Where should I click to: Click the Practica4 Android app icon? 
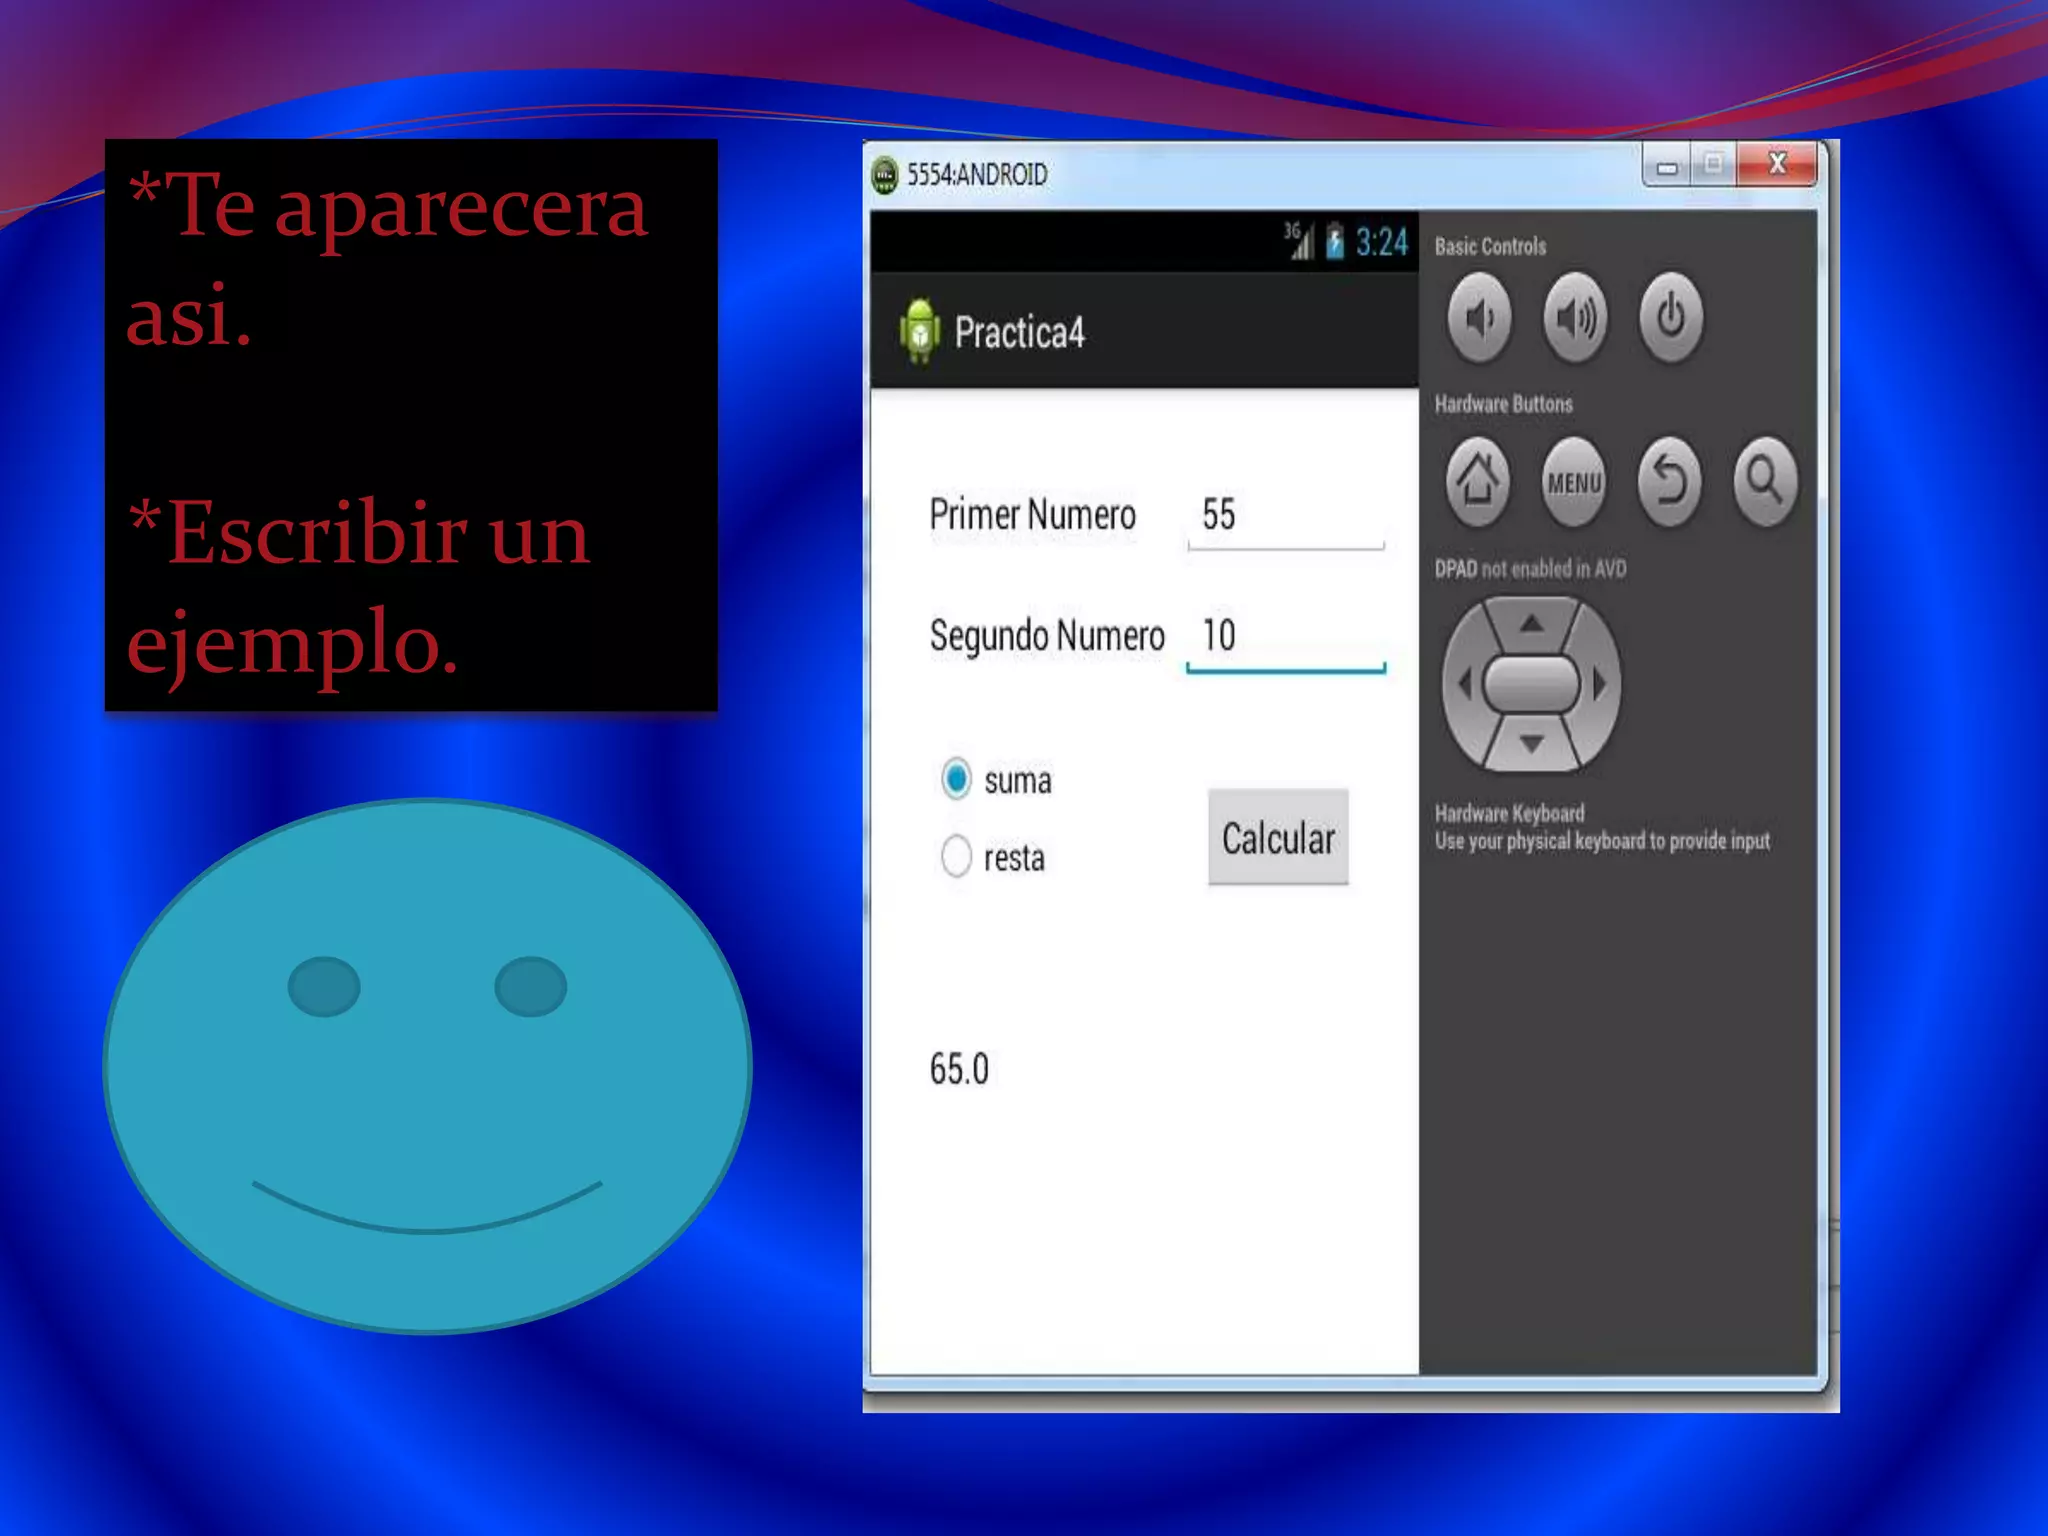pyautogui.click(x=919, y=331)
